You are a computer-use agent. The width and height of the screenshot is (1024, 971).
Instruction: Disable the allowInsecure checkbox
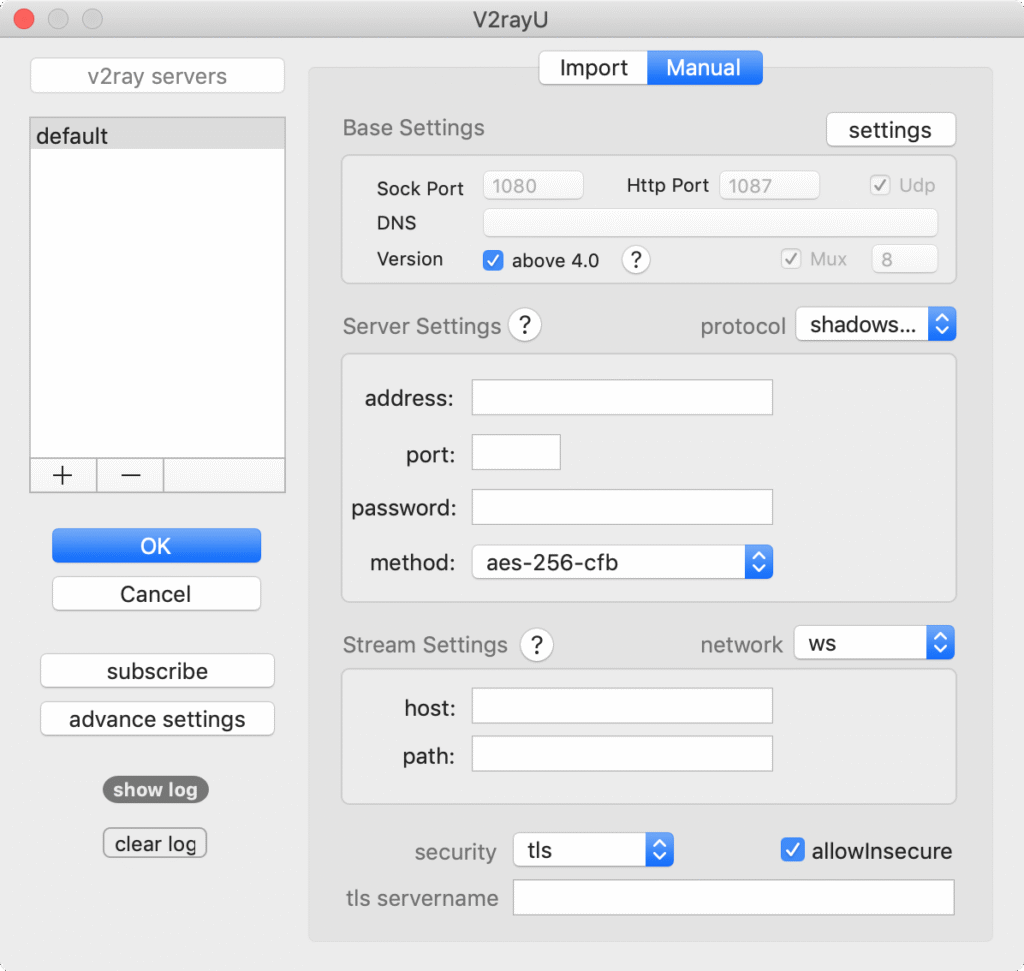point(792,851)
